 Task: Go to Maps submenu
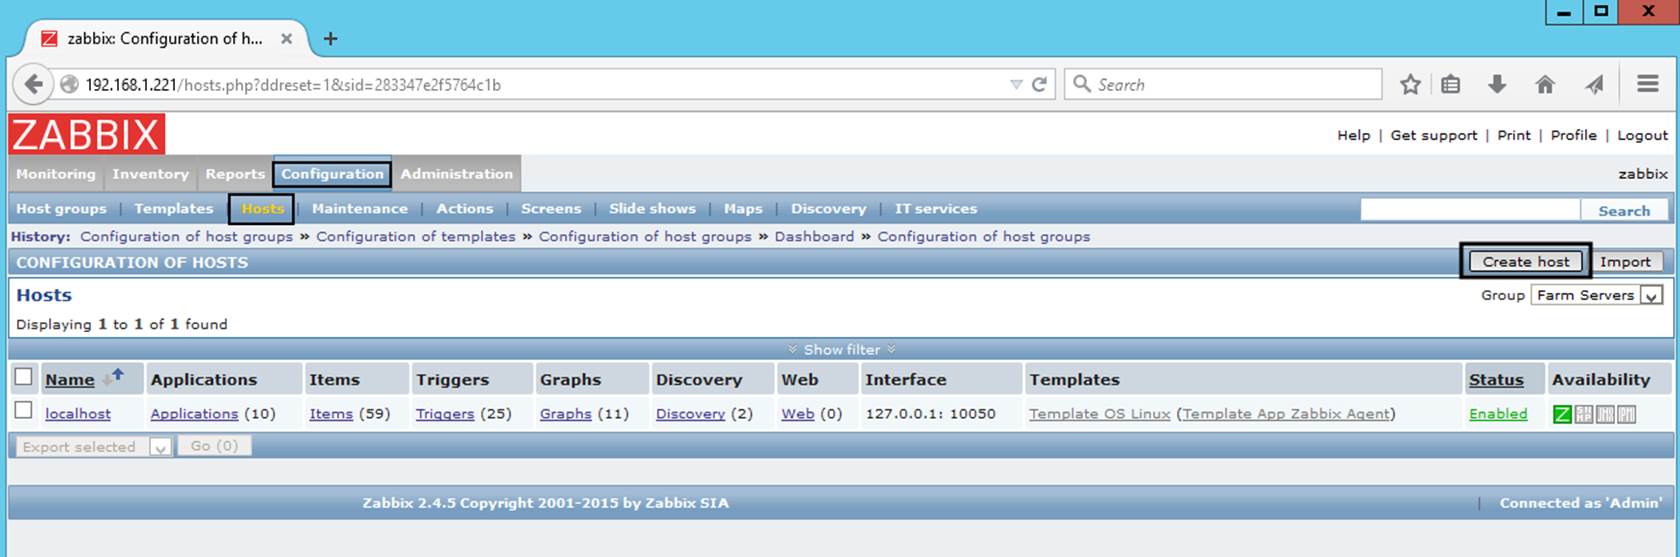[743, 209]
